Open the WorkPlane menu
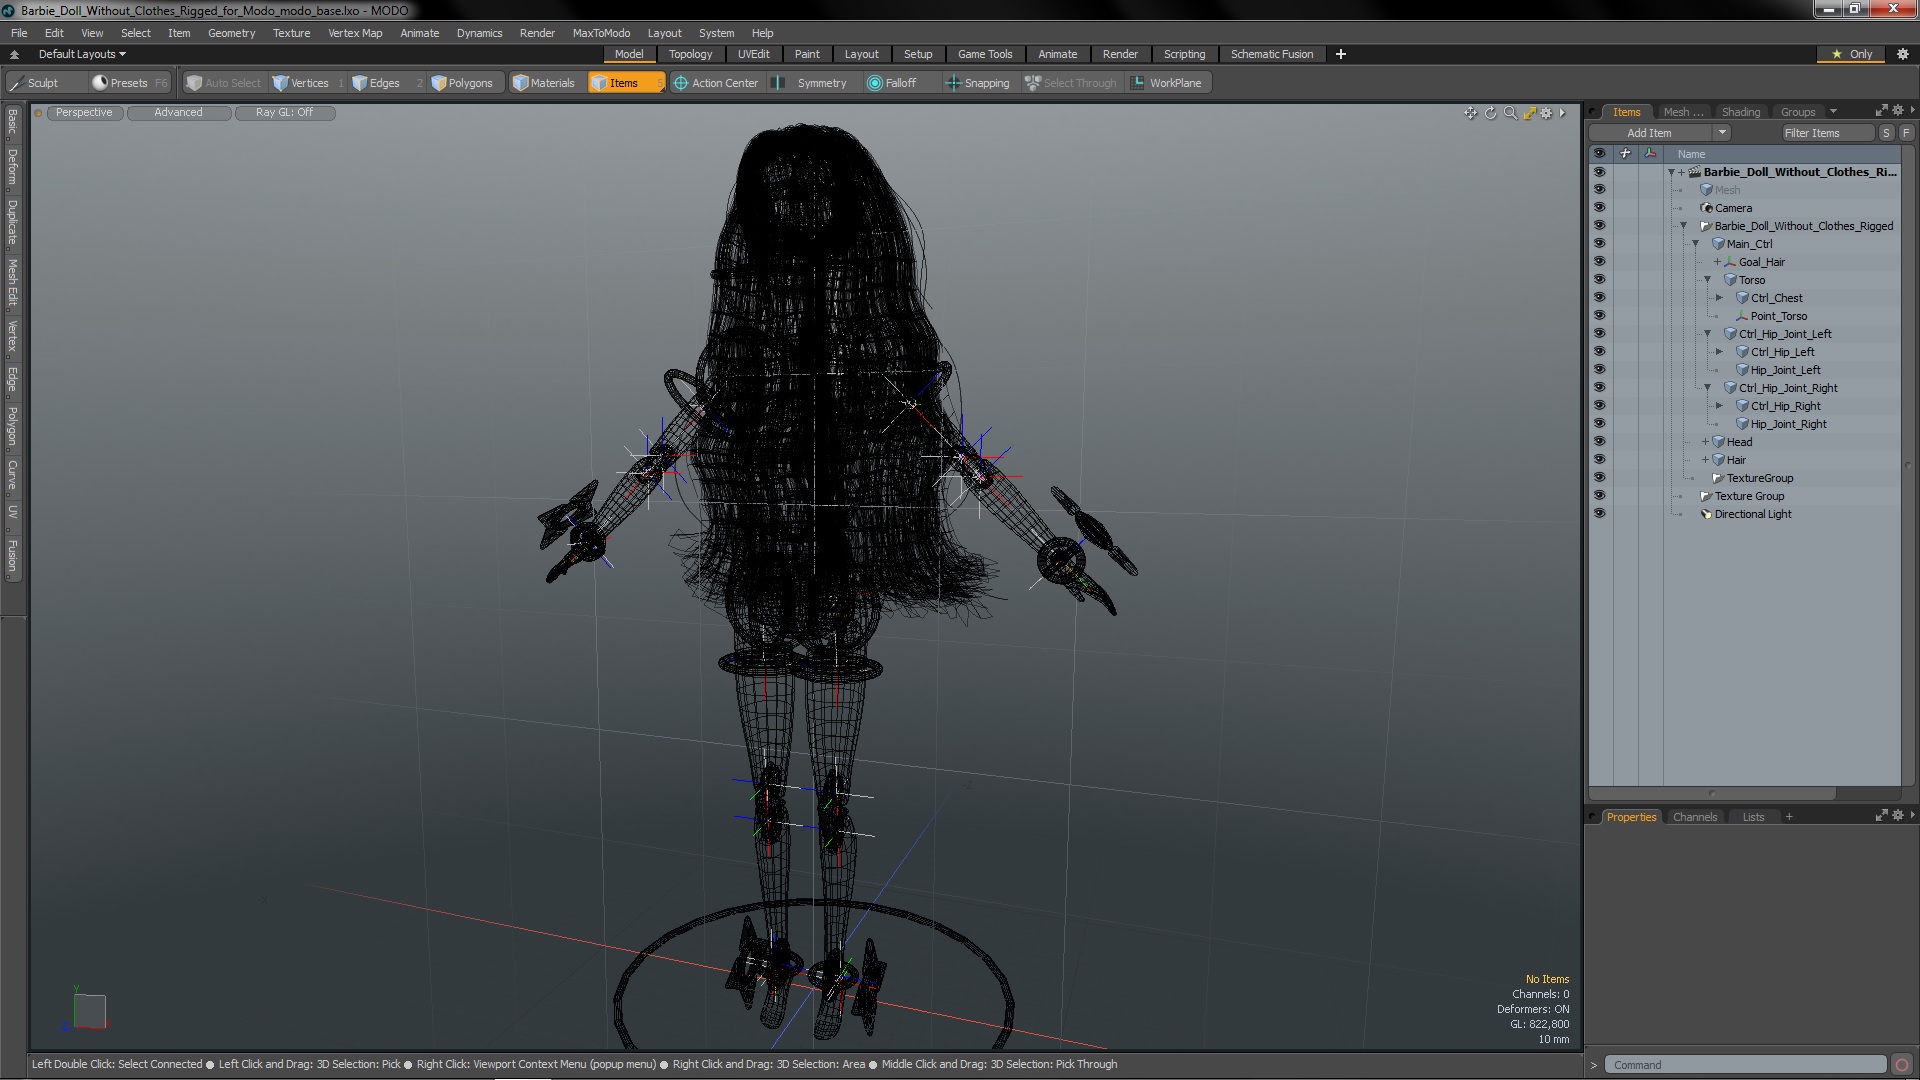This screenshot has height=1080, width=1920. click(1167, 83)
